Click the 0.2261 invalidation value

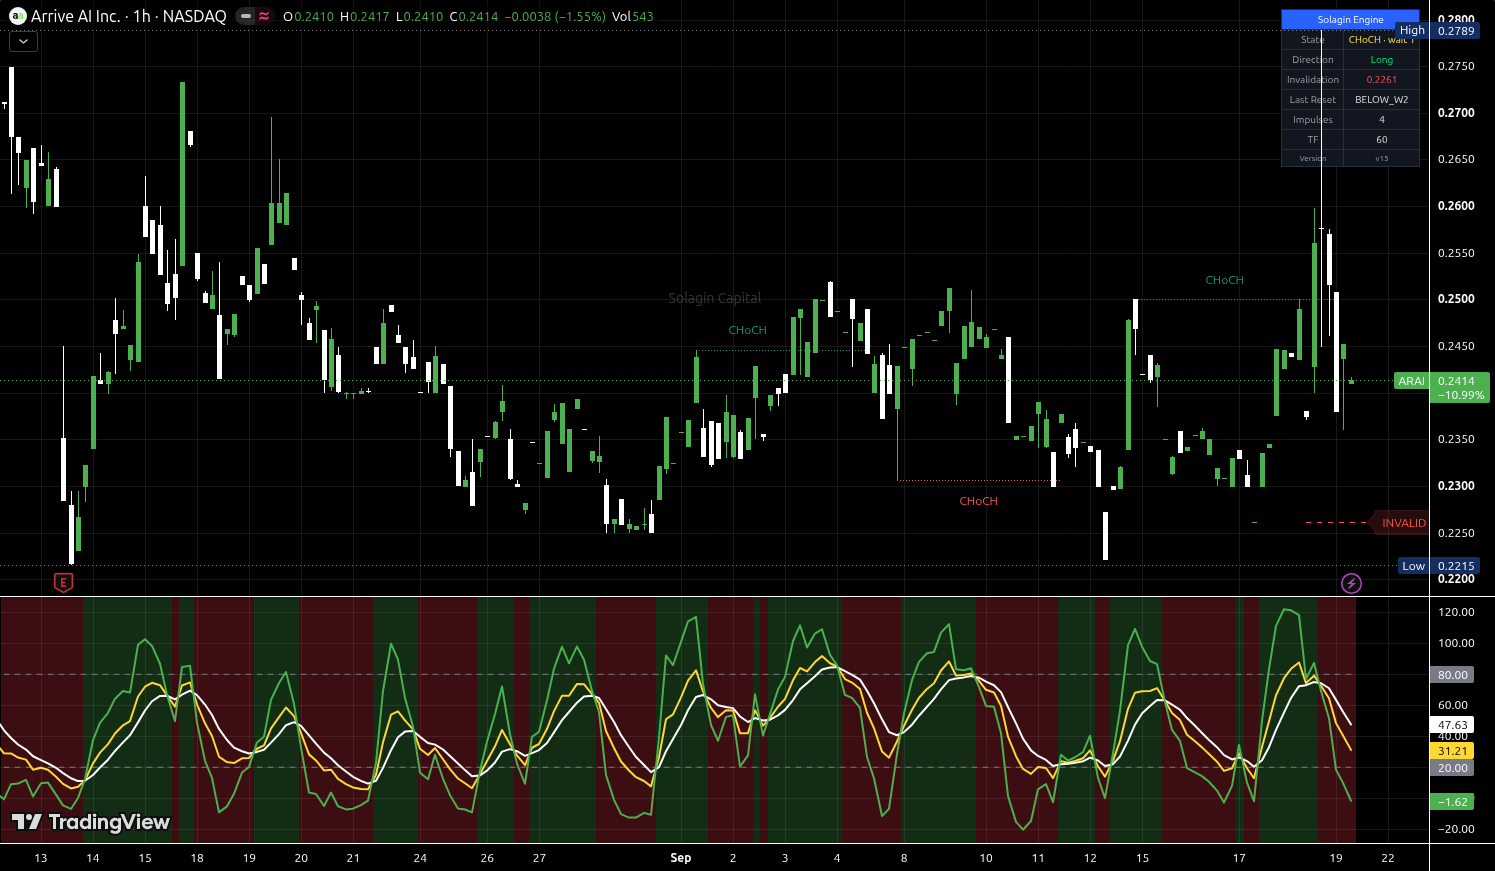[1381, 80]
